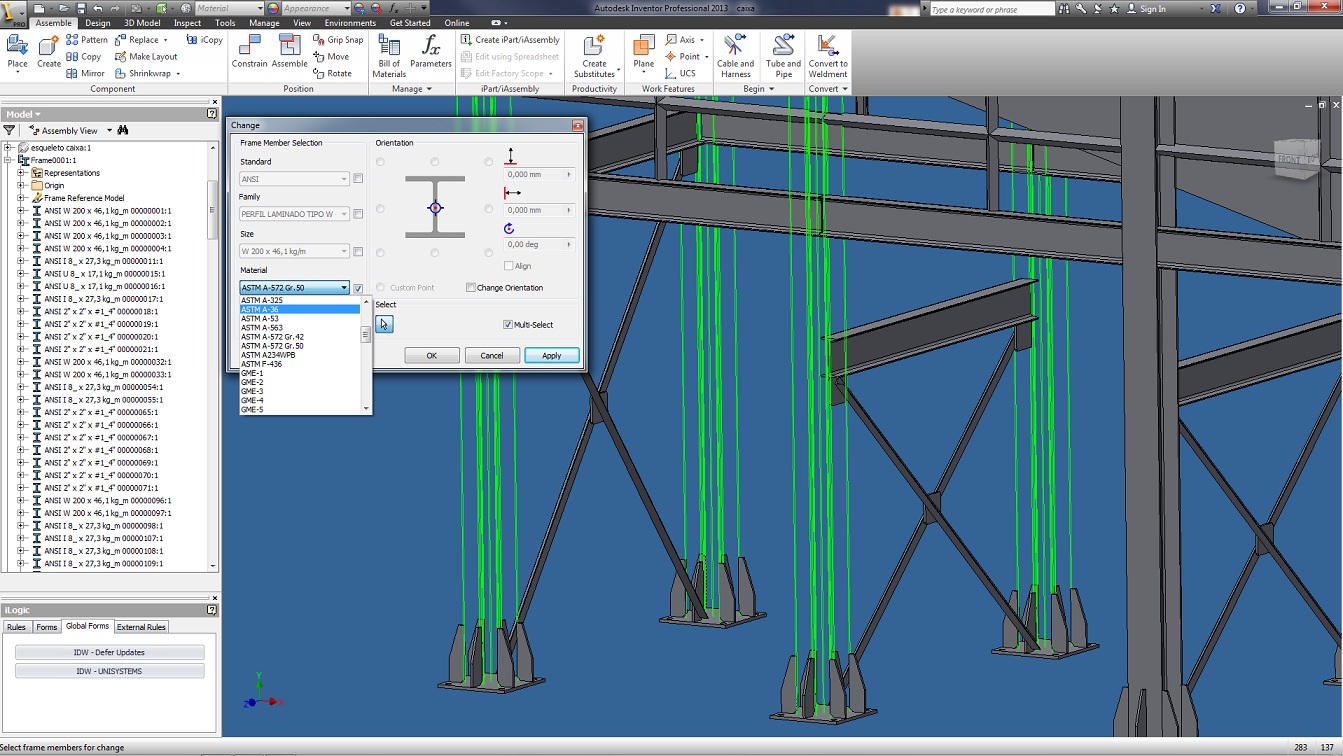This screenshot has width=1343, height=756.
Task: Select center orientation point on I-beam preview
Action: [x=435, y=208]
